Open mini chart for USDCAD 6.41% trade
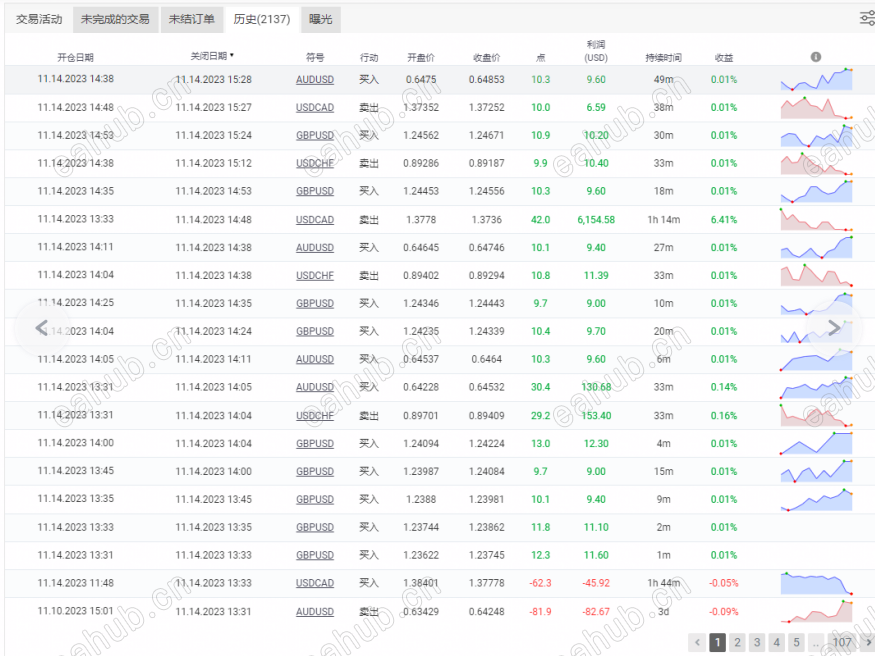 (816, 219)
